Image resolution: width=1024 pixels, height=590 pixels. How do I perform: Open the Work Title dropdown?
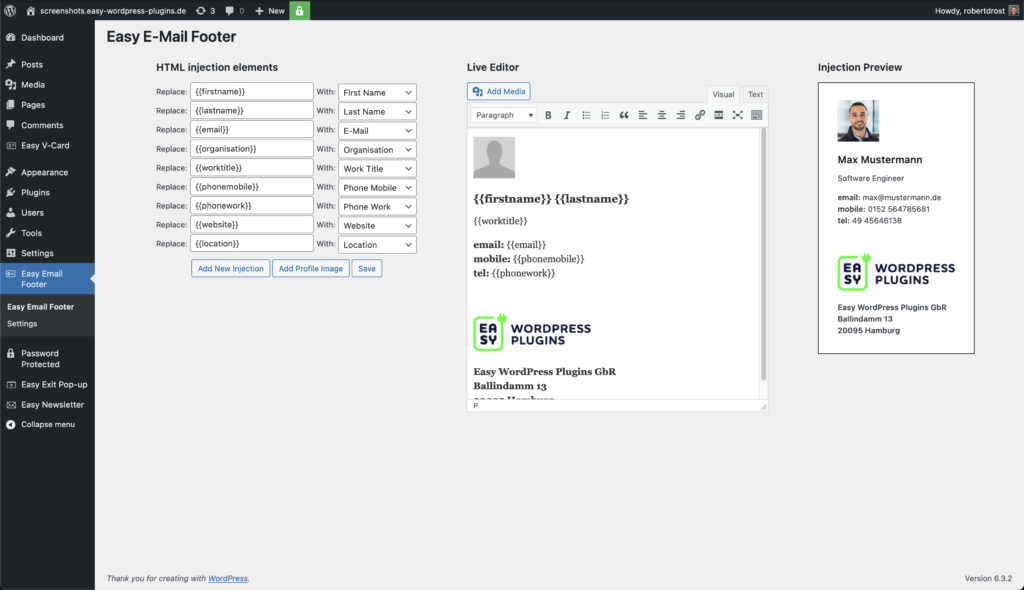pos(377,169)
